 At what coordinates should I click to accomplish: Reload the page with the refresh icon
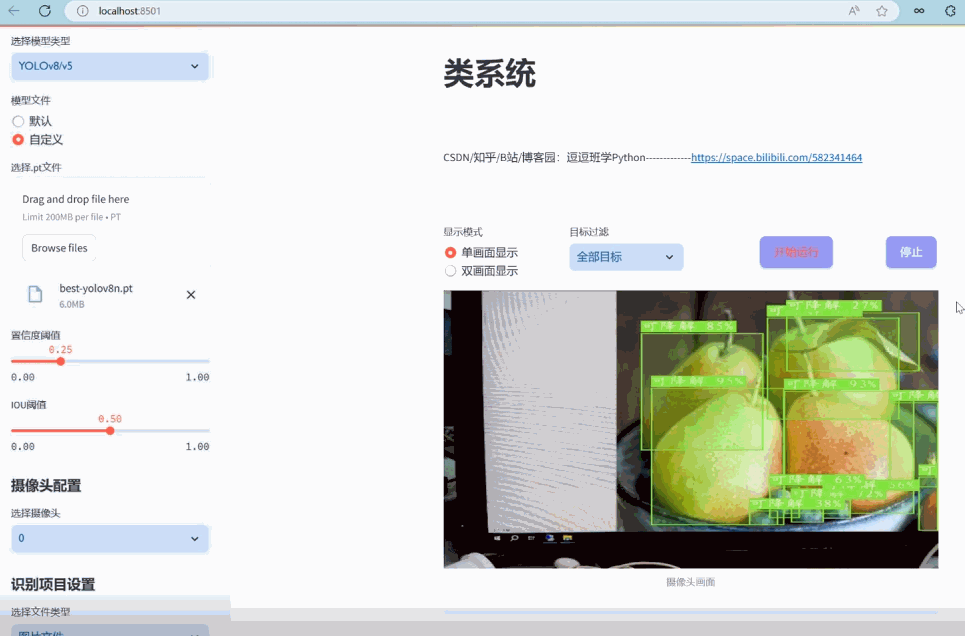44,10
